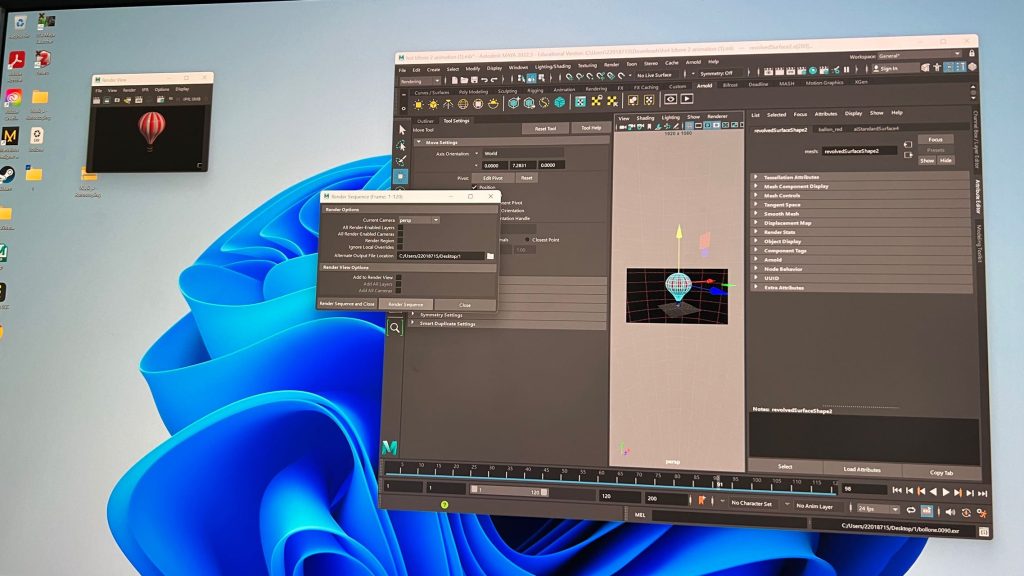
Task: Create an Arnold area light from the shelf
Action: point(419,104)
